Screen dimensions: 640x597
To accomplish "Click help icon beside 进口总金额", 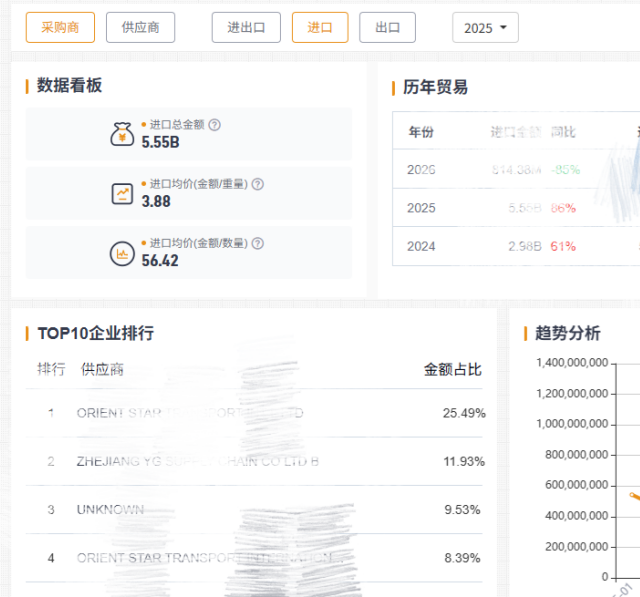I will [215, 125].
